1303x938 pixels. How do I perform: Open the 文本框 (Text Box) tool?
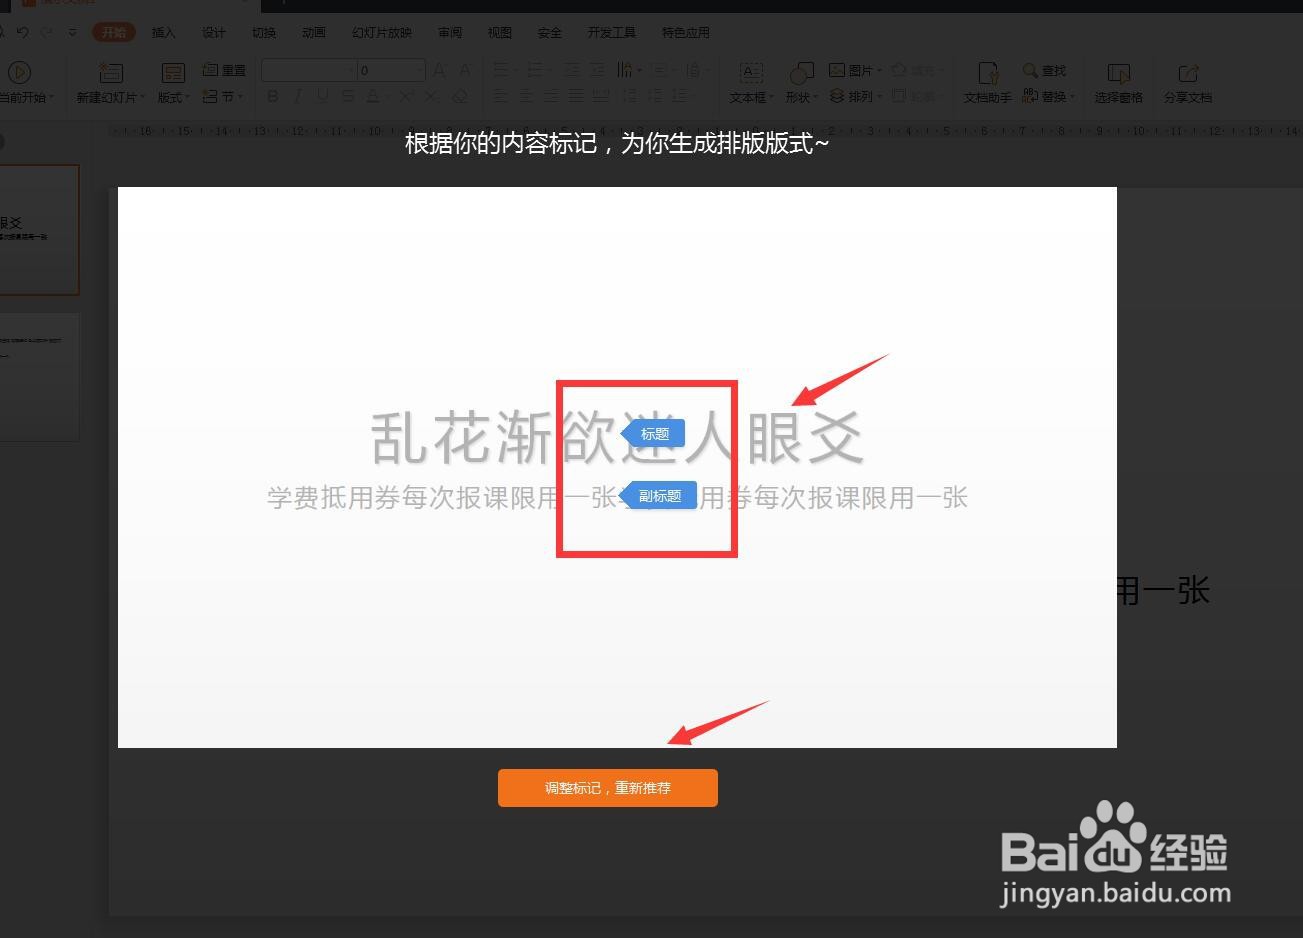tap(749, 80)
